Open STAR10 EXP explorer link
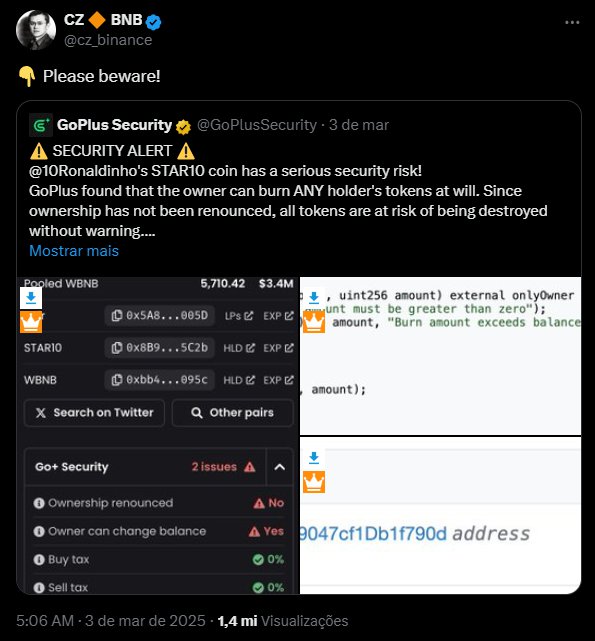The width and height of the screenshot is (595, 641). (x=278, y=348)
